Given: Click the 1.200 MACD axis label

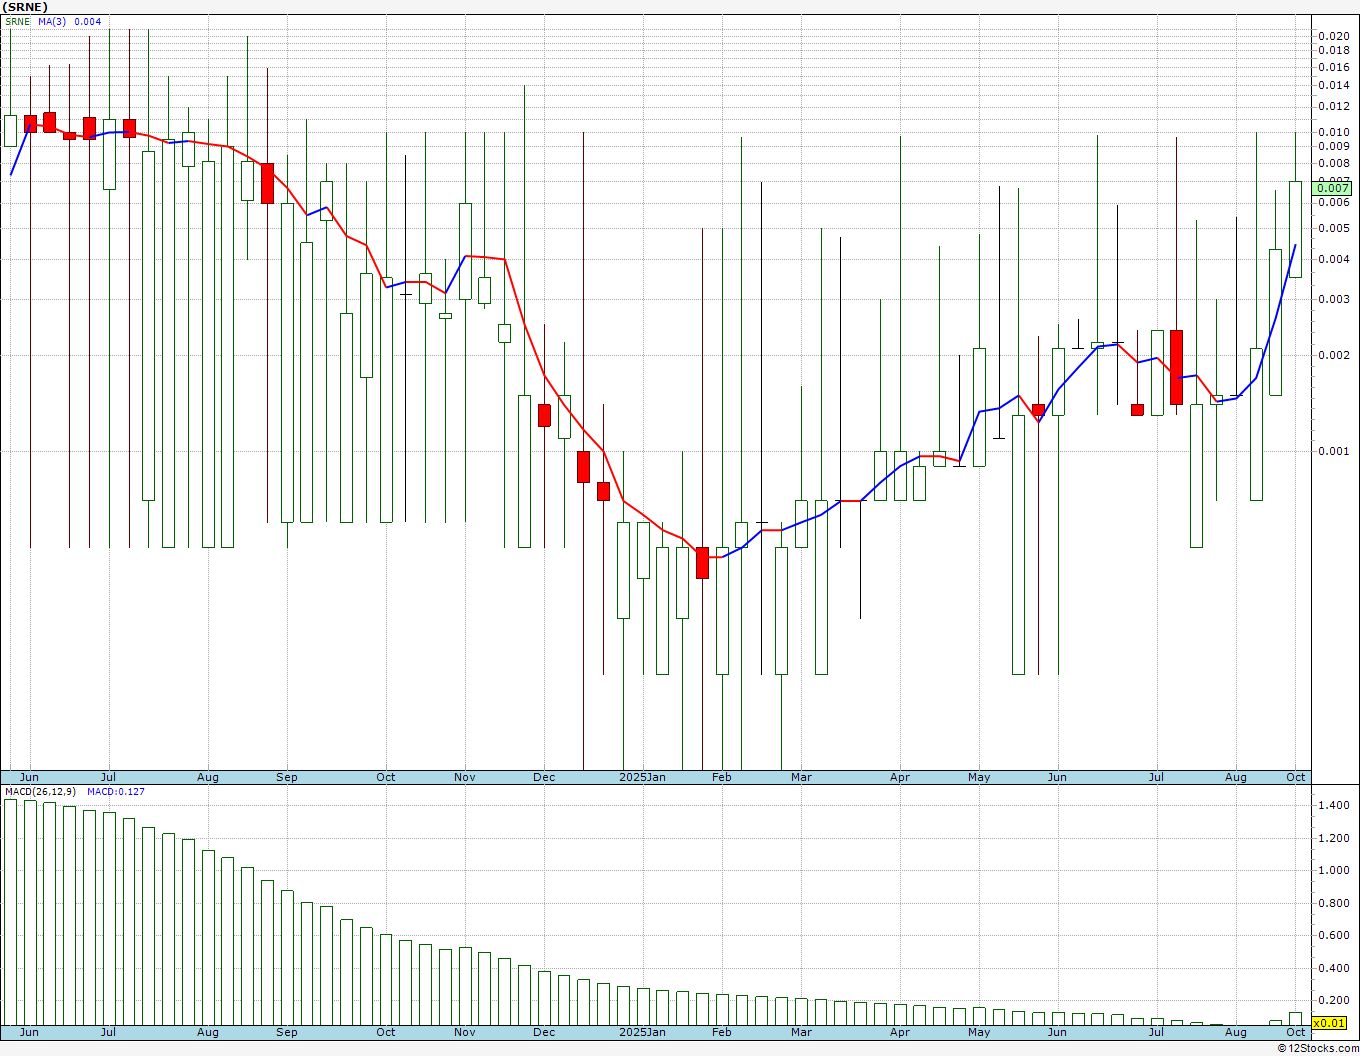Looking at the screenshot, I should (x=1334, y=838).
